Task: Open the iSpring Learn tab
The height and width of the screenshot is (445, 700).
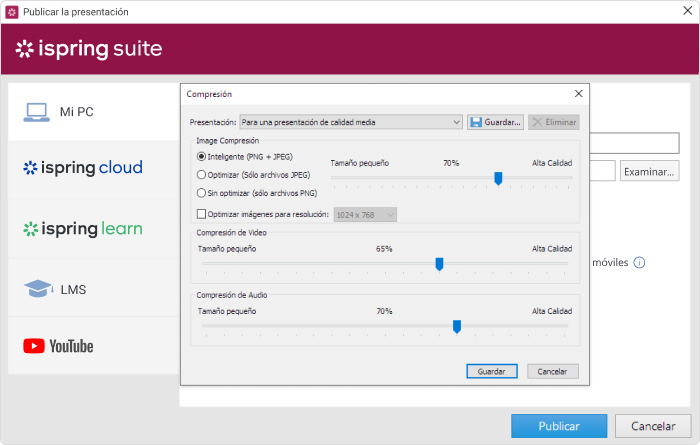Action: click(94, 229)
